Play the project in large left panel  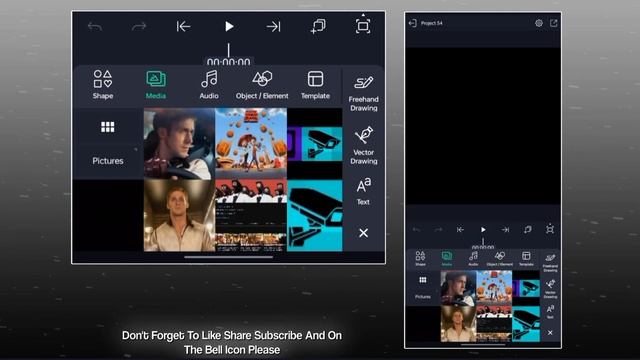pos(229,27)
